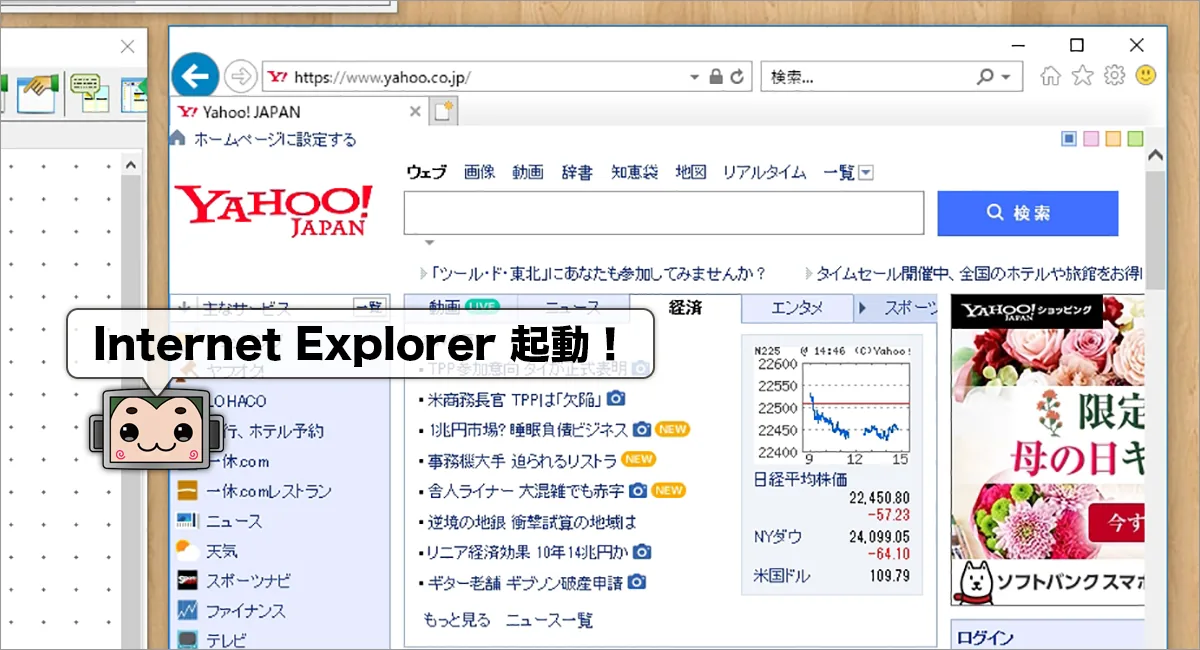Open the タイムセール開催中 hotel link
Screen dimensions: 1200x650
[979, 273]
